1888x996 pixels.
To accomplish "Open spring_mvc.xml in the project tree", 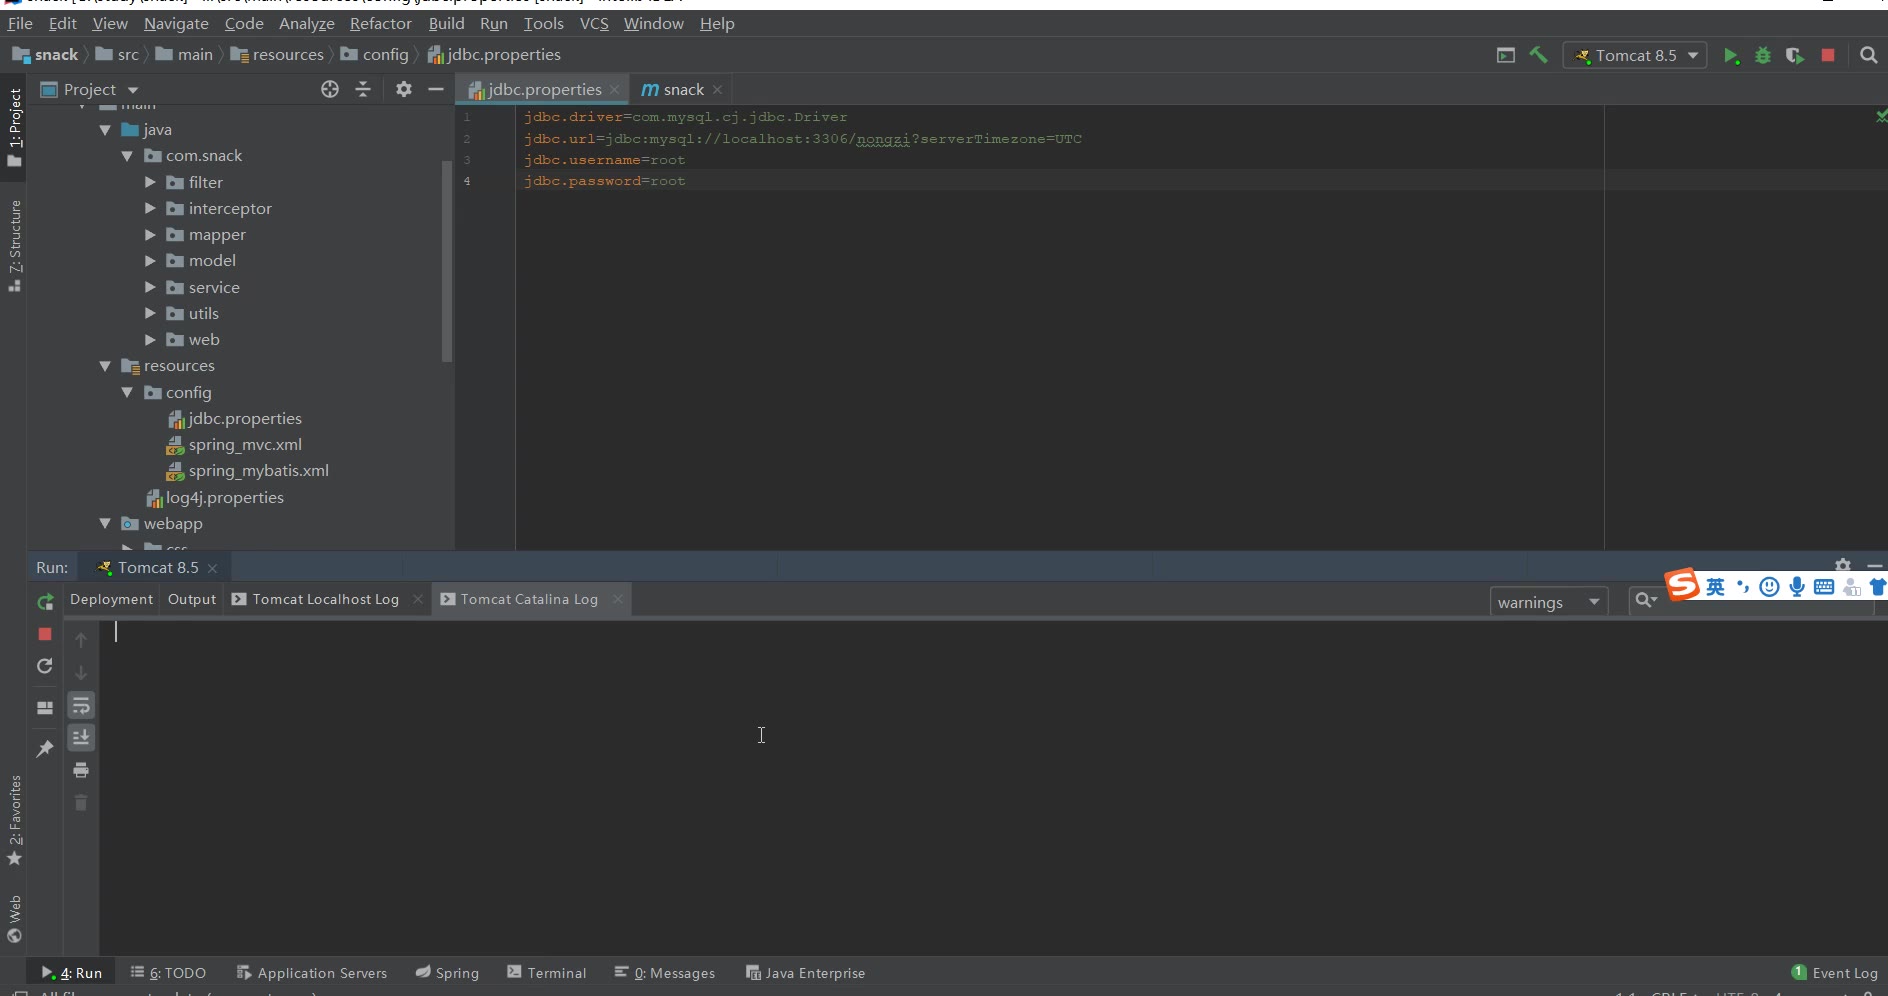I will [245, 445].
